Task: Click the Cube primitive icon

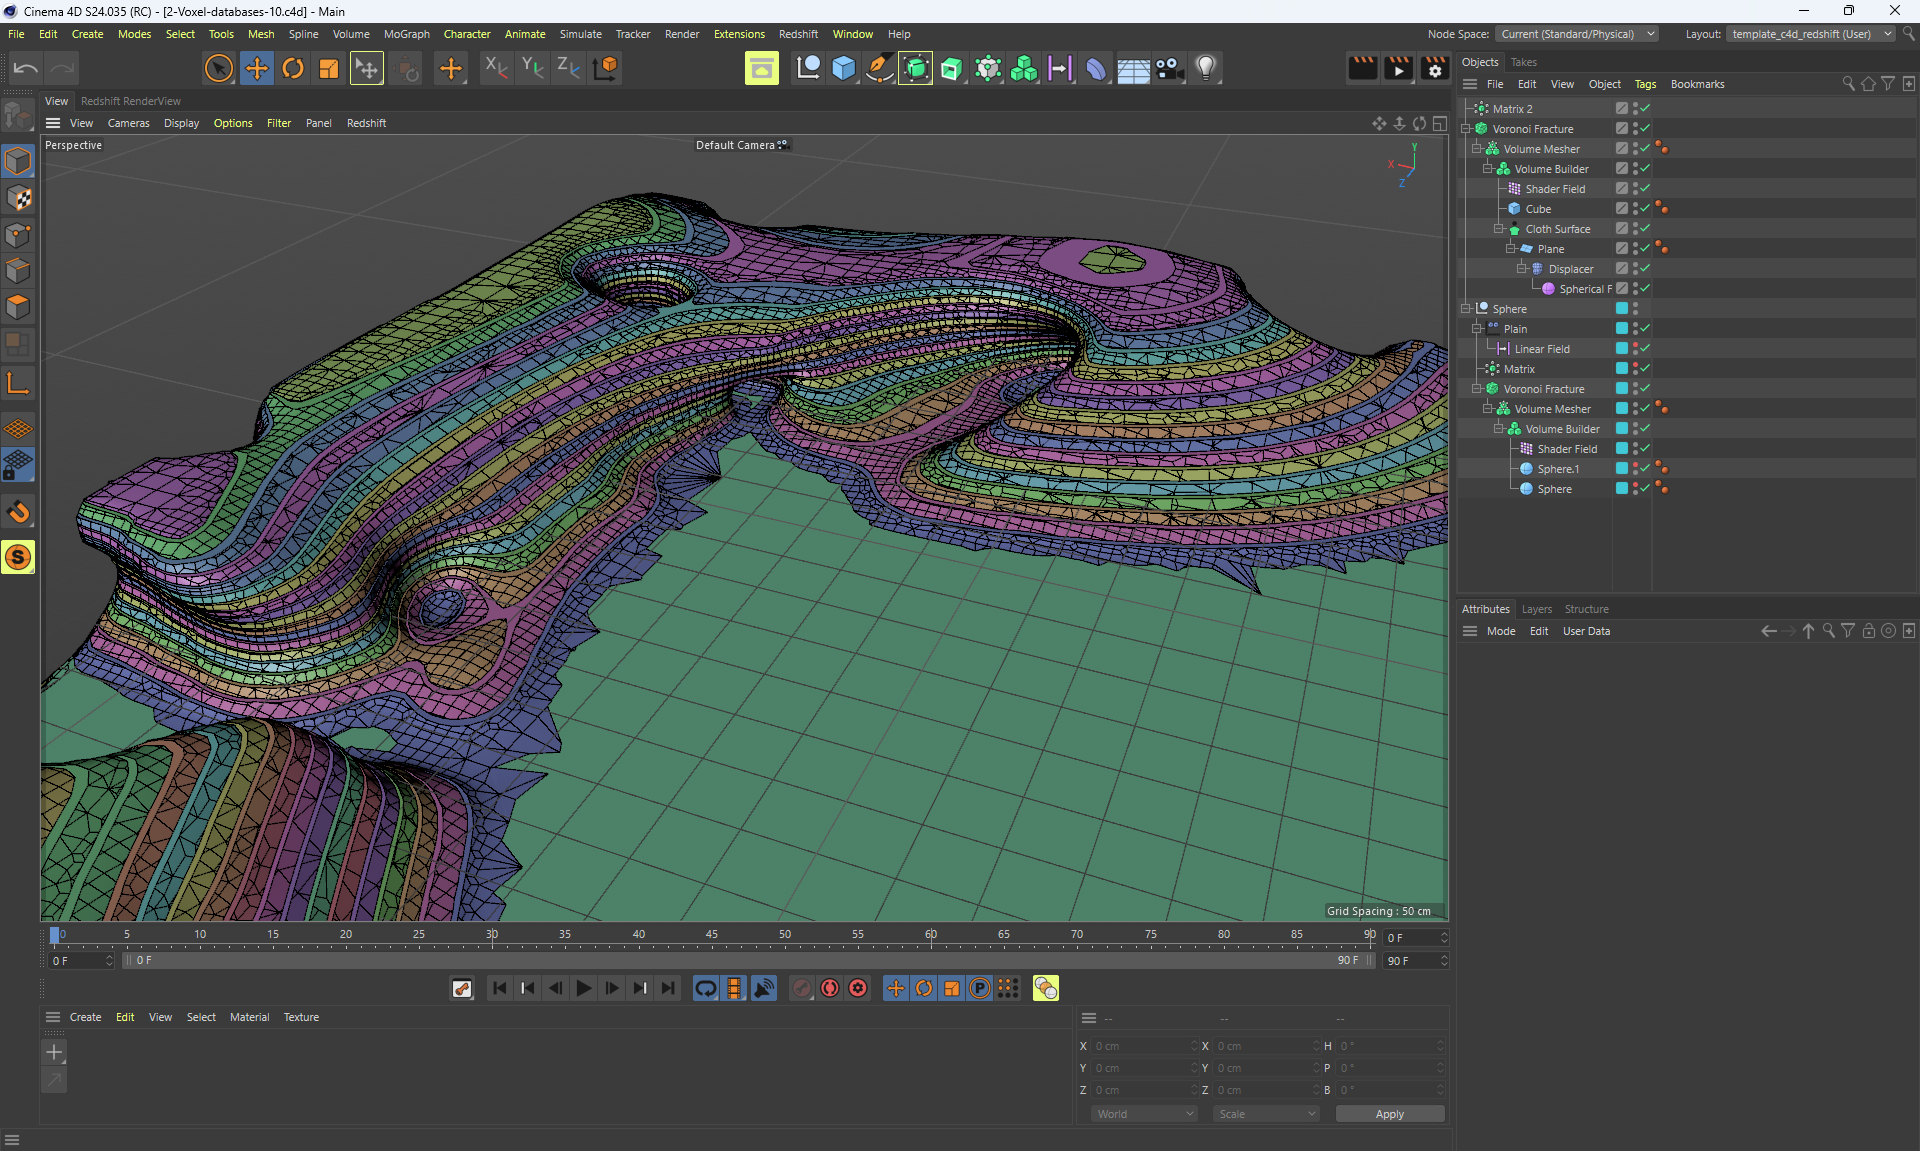Action: (844, 68)
